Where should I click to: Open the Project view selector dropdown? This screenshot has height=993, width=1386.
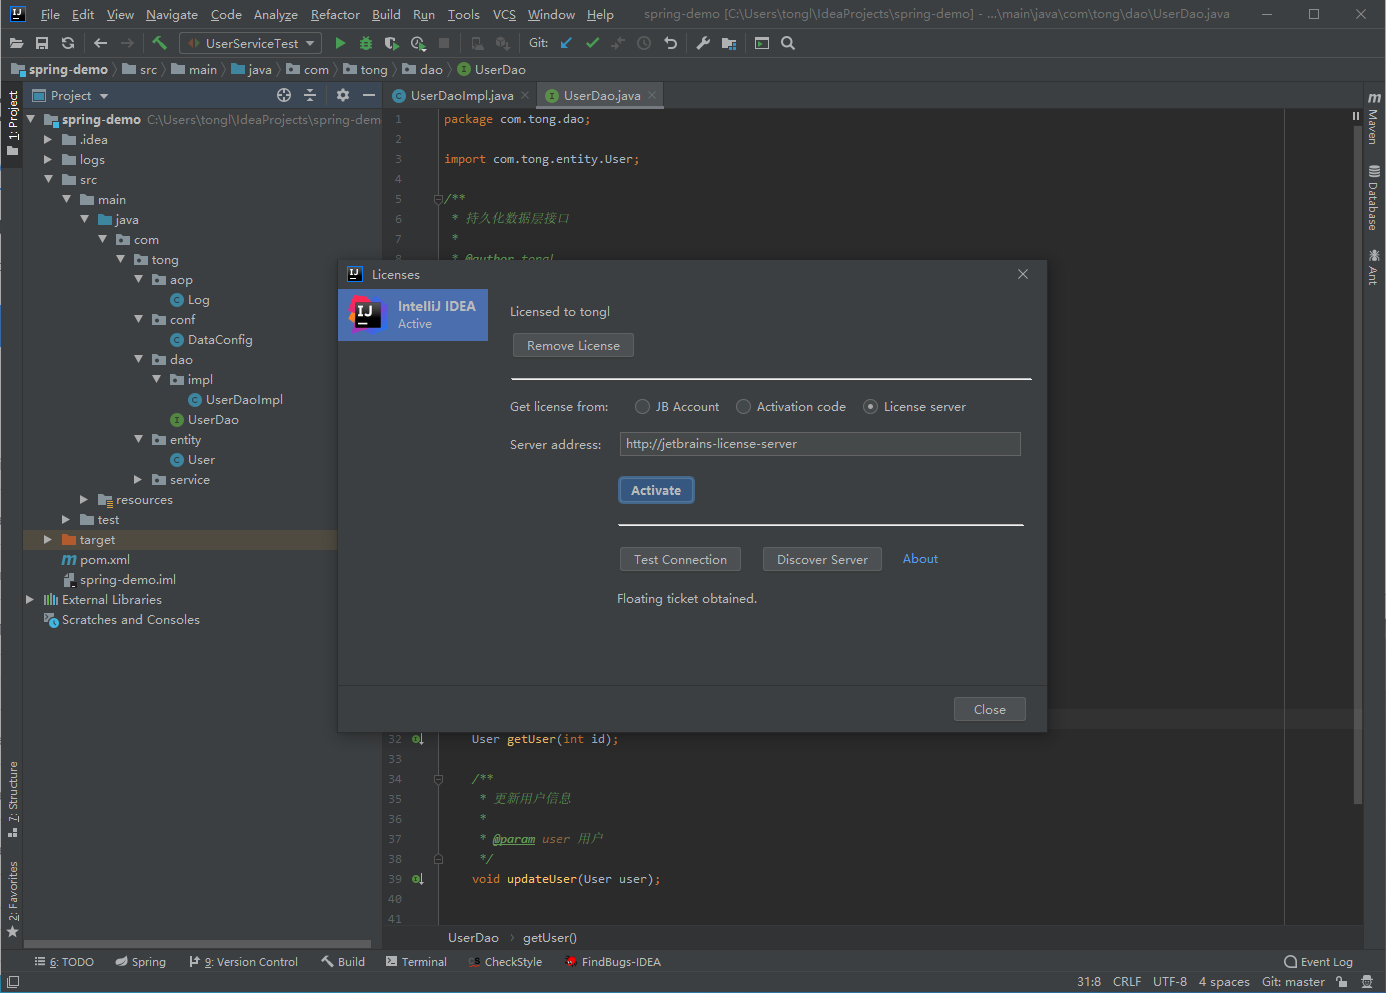70,95
